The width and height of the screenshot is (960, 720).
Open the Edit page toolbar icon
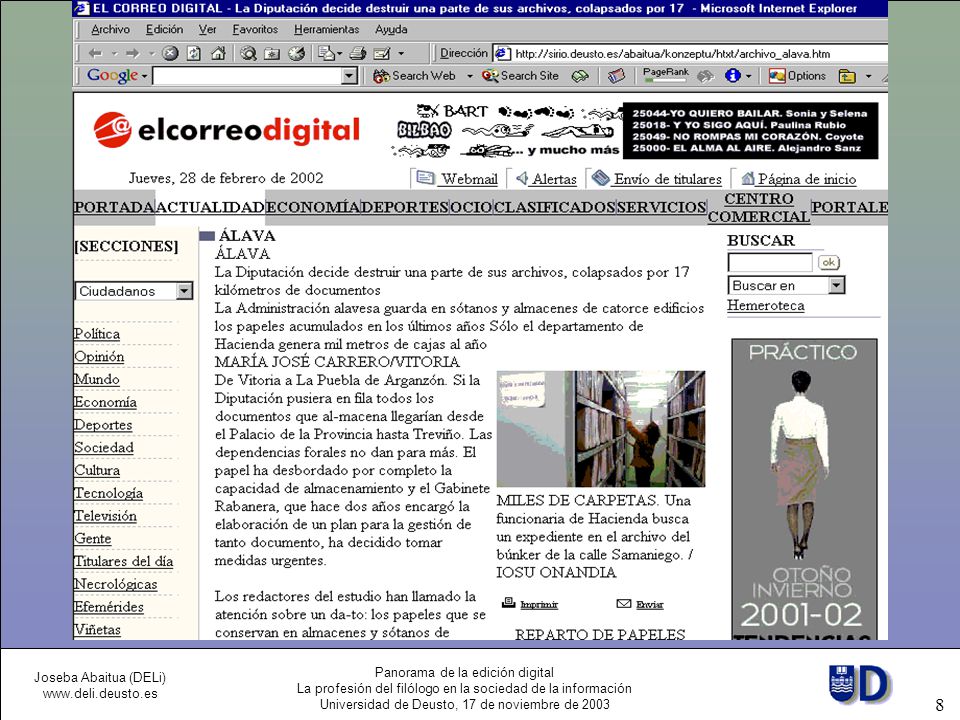click(382, 53)
